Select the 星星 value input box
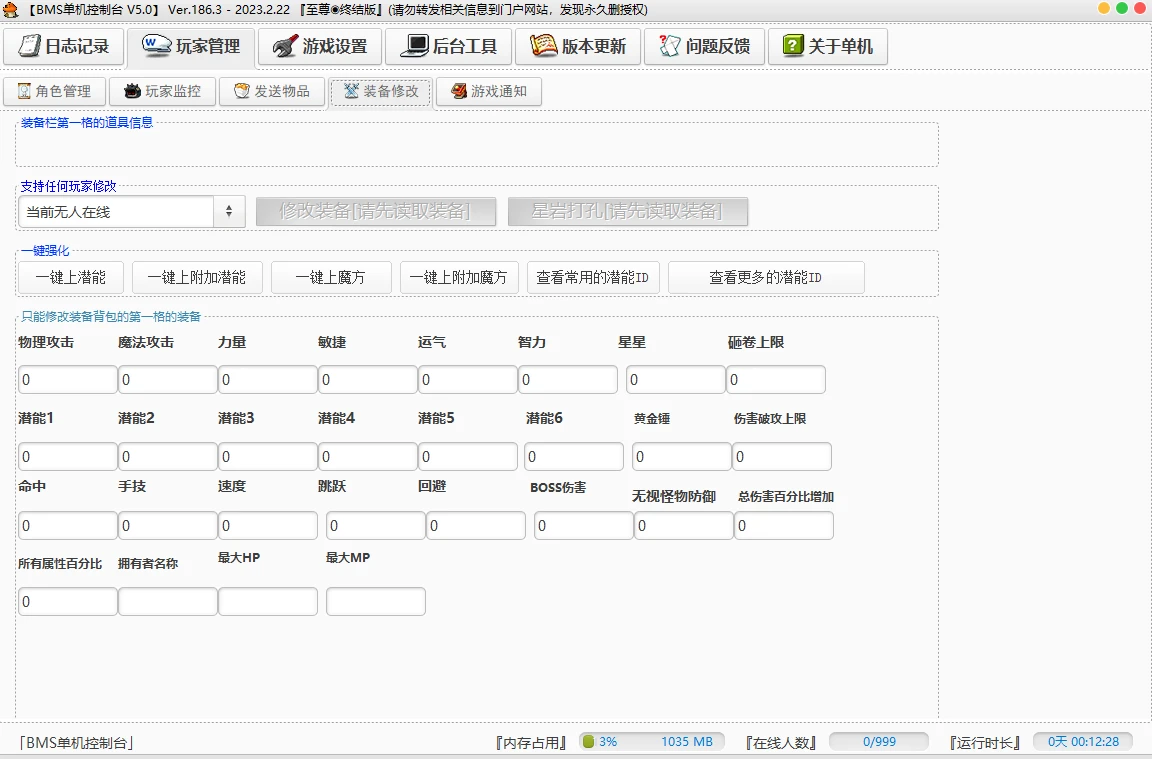This screenshot has width=1152, height=759. tap(675, 380)
